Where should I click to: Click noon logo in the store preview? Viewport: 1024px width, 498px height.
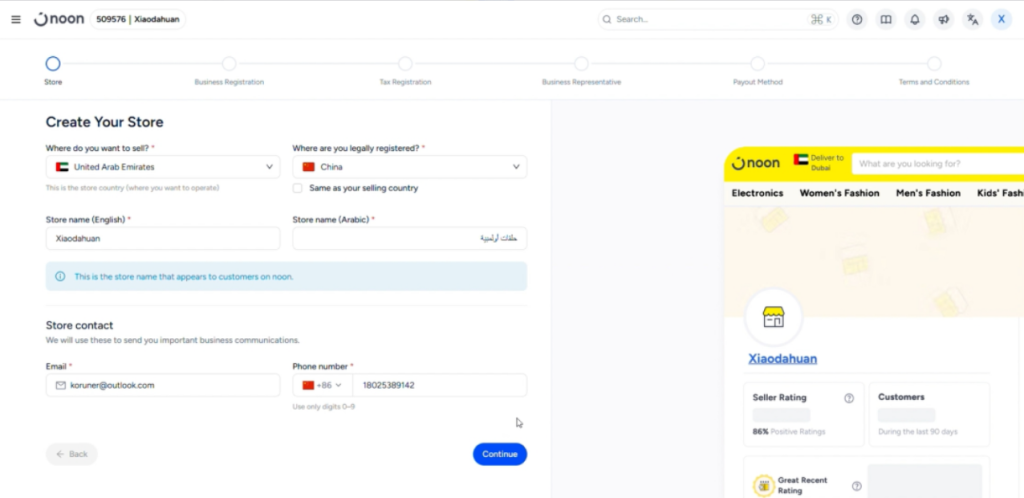point(756,163)
